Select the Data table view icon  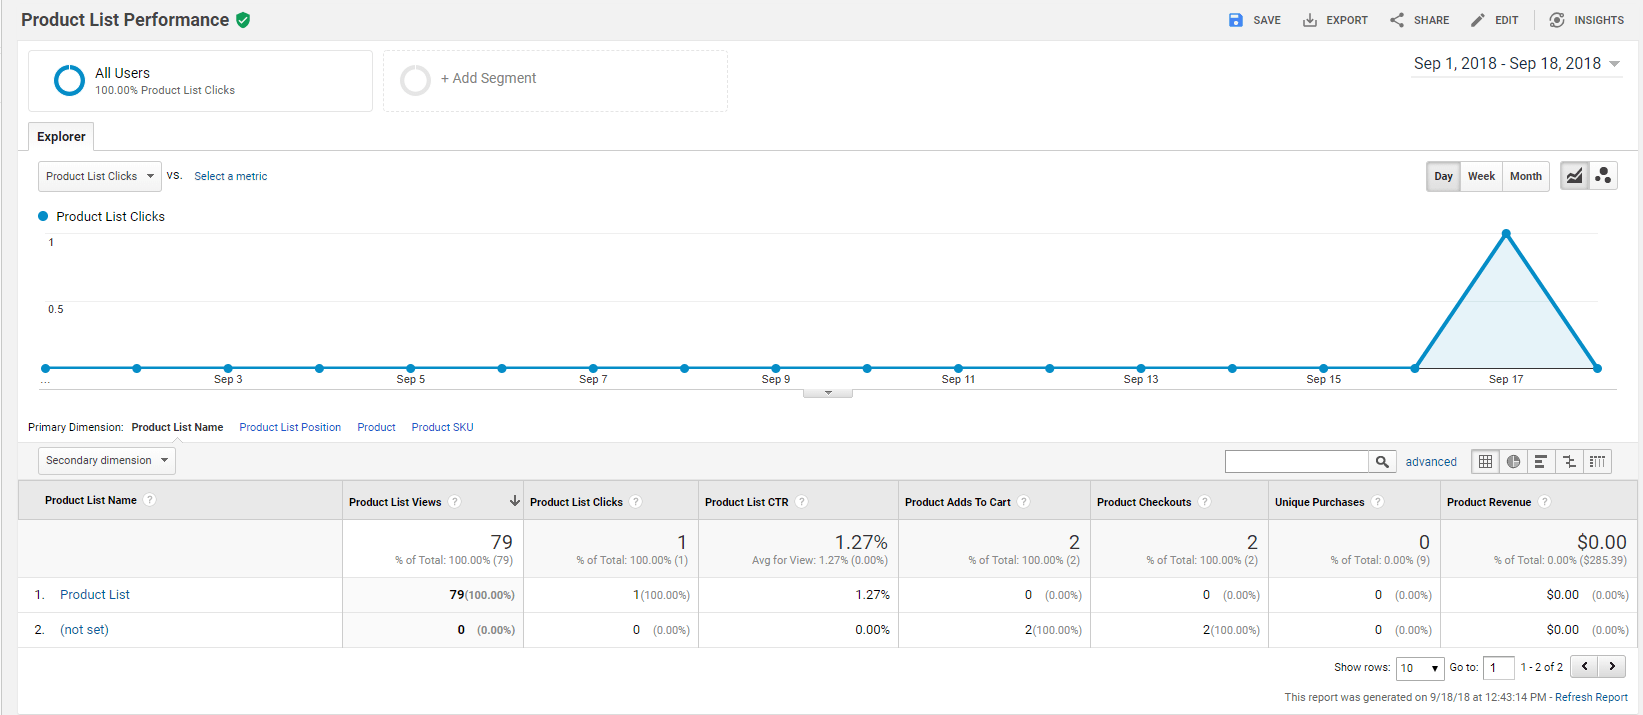1485,461
